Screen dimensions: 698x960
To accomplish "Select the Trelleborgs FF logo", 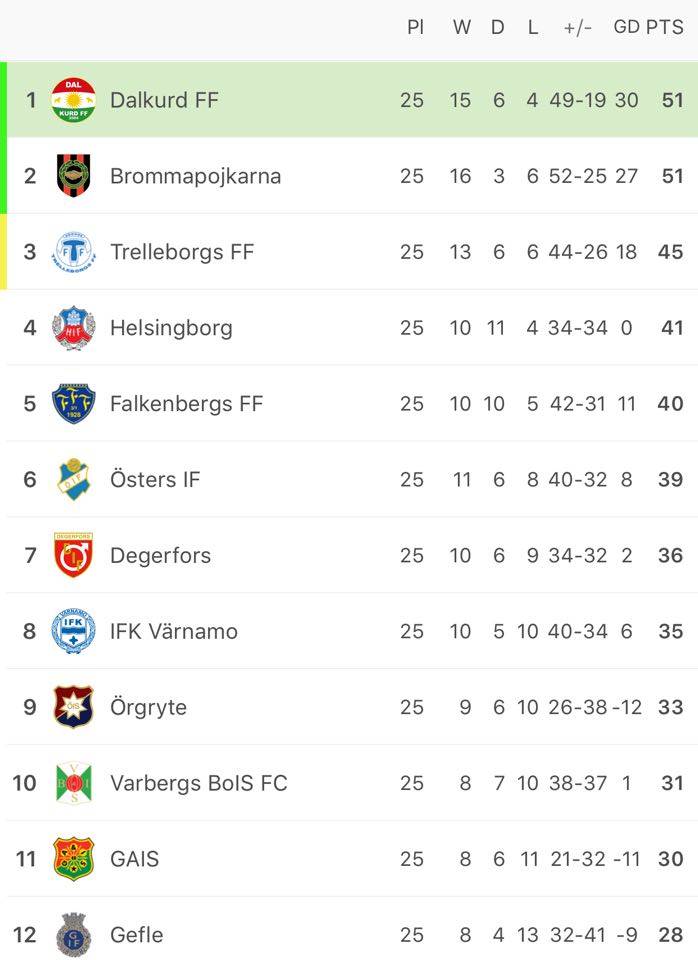I will click(73, 252).
